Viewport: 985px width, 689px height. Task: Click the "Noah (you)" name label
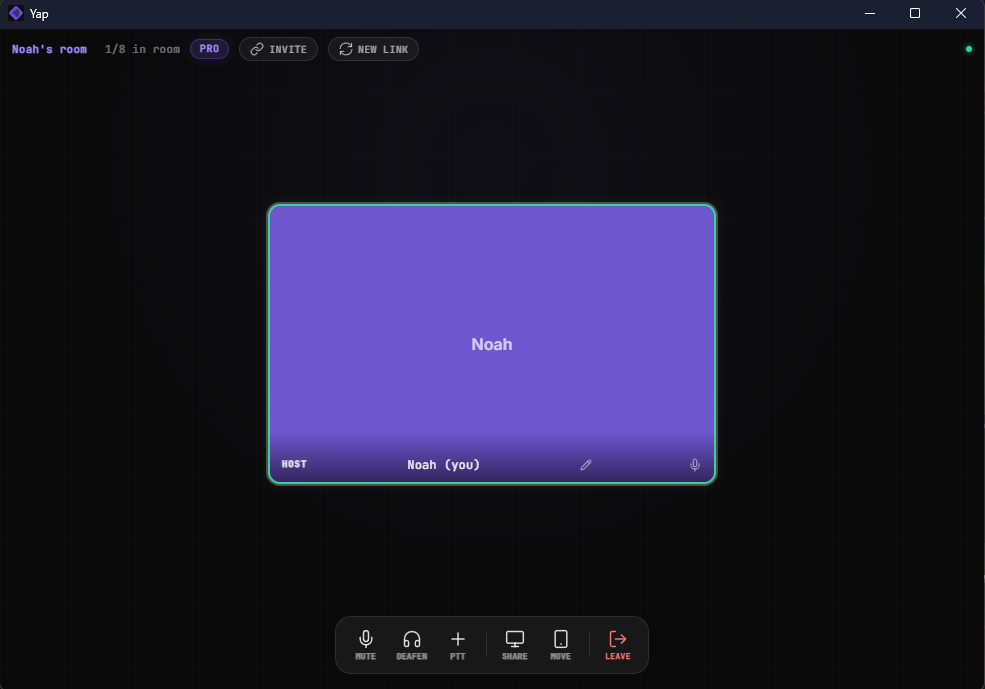coord(443,465)
